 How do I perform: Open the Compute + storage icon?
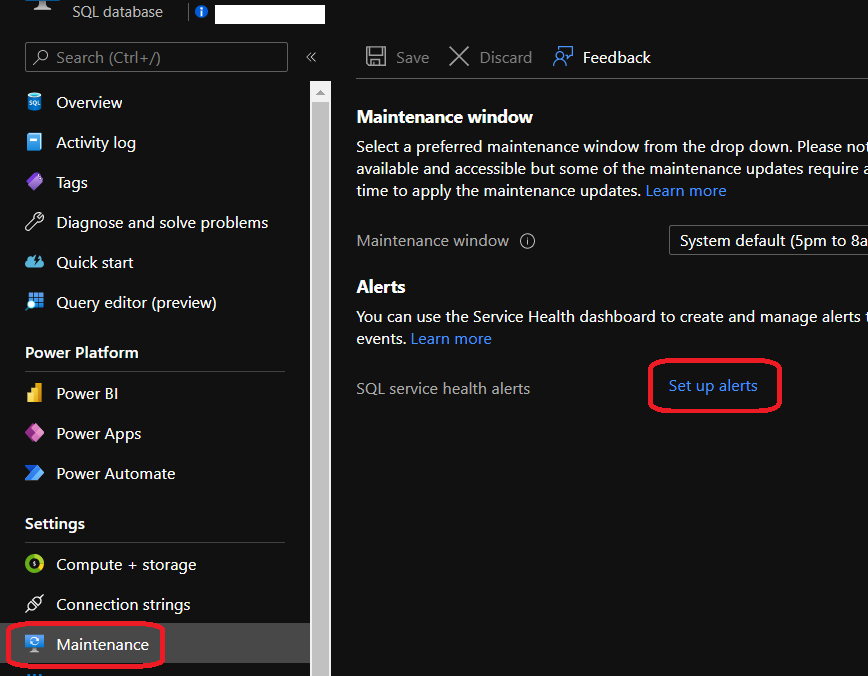tap(35, 565)
